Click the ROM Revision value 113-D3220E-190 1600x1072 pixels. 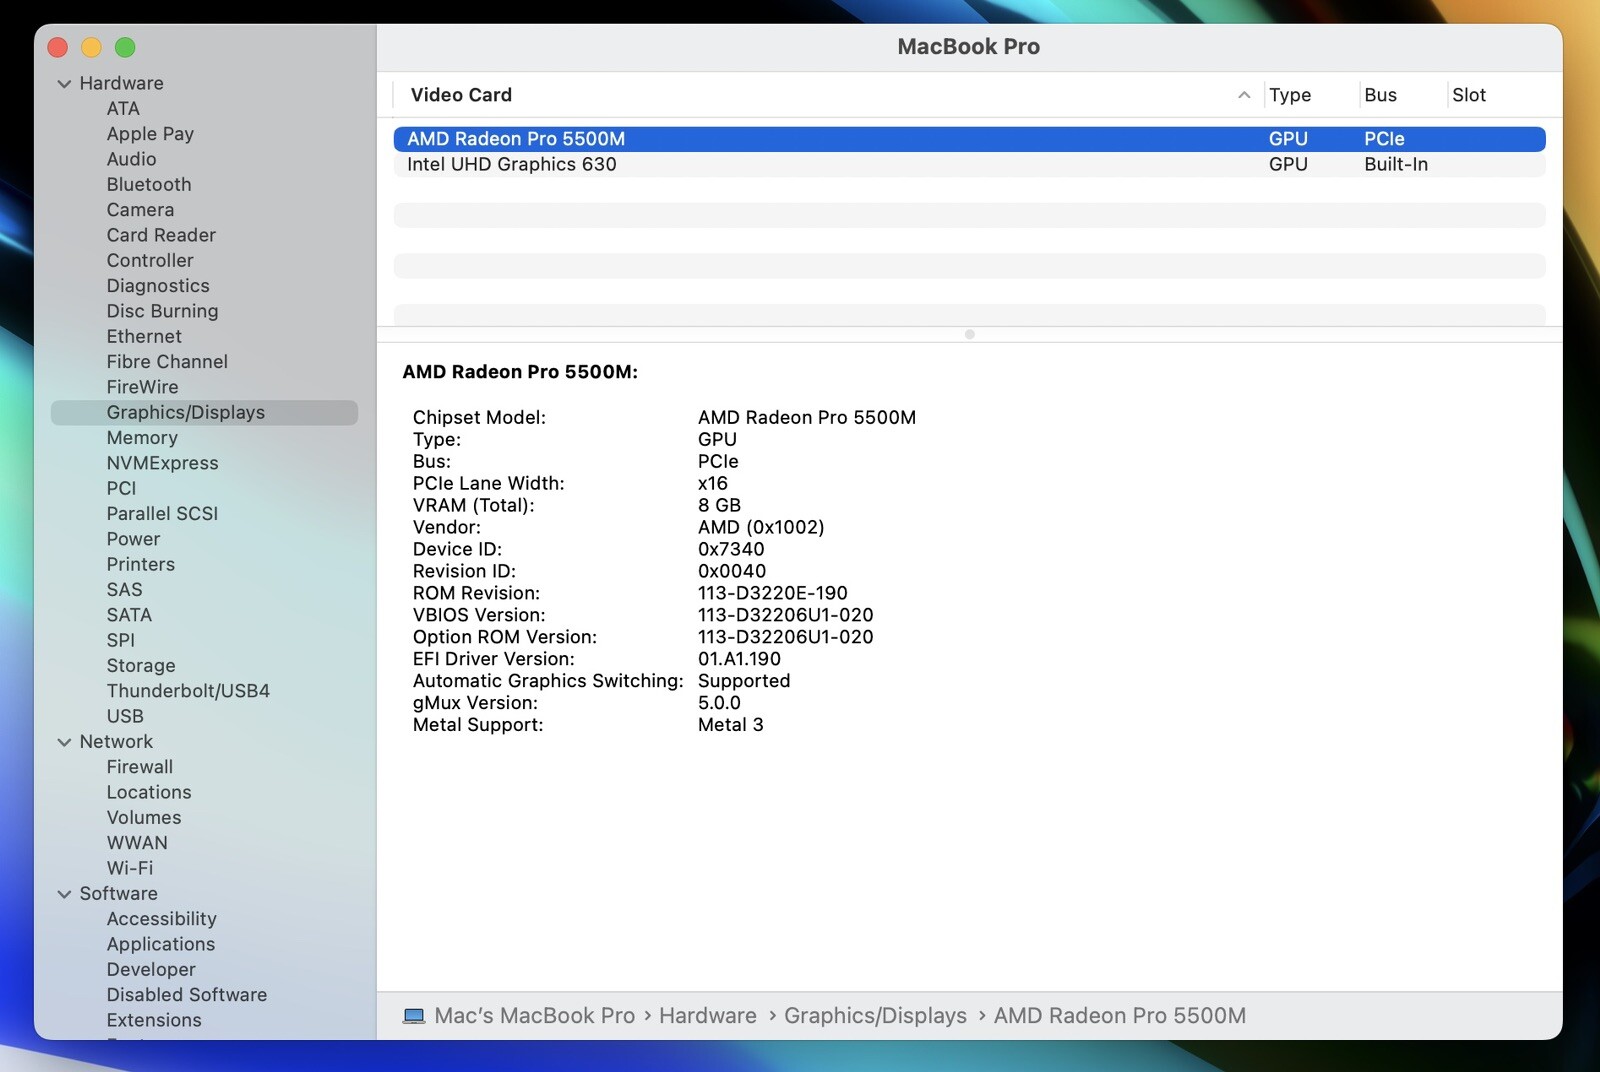(x=773, y=593)
